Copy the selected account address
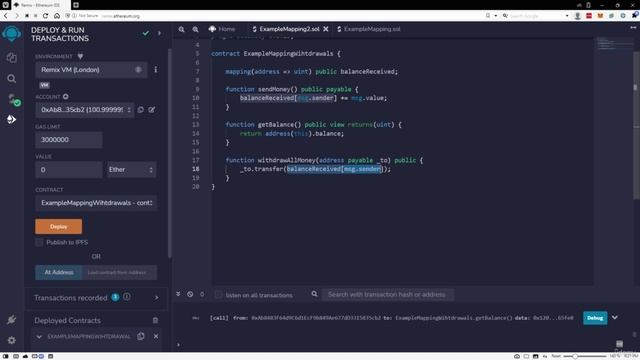640x360 pixels. [x=140, y=110]
